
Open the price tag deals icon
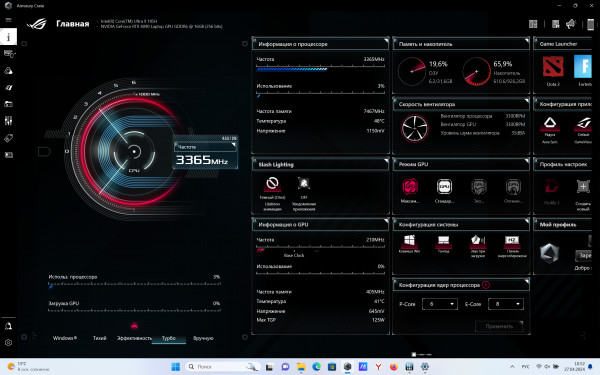click(x=8, y=138)
